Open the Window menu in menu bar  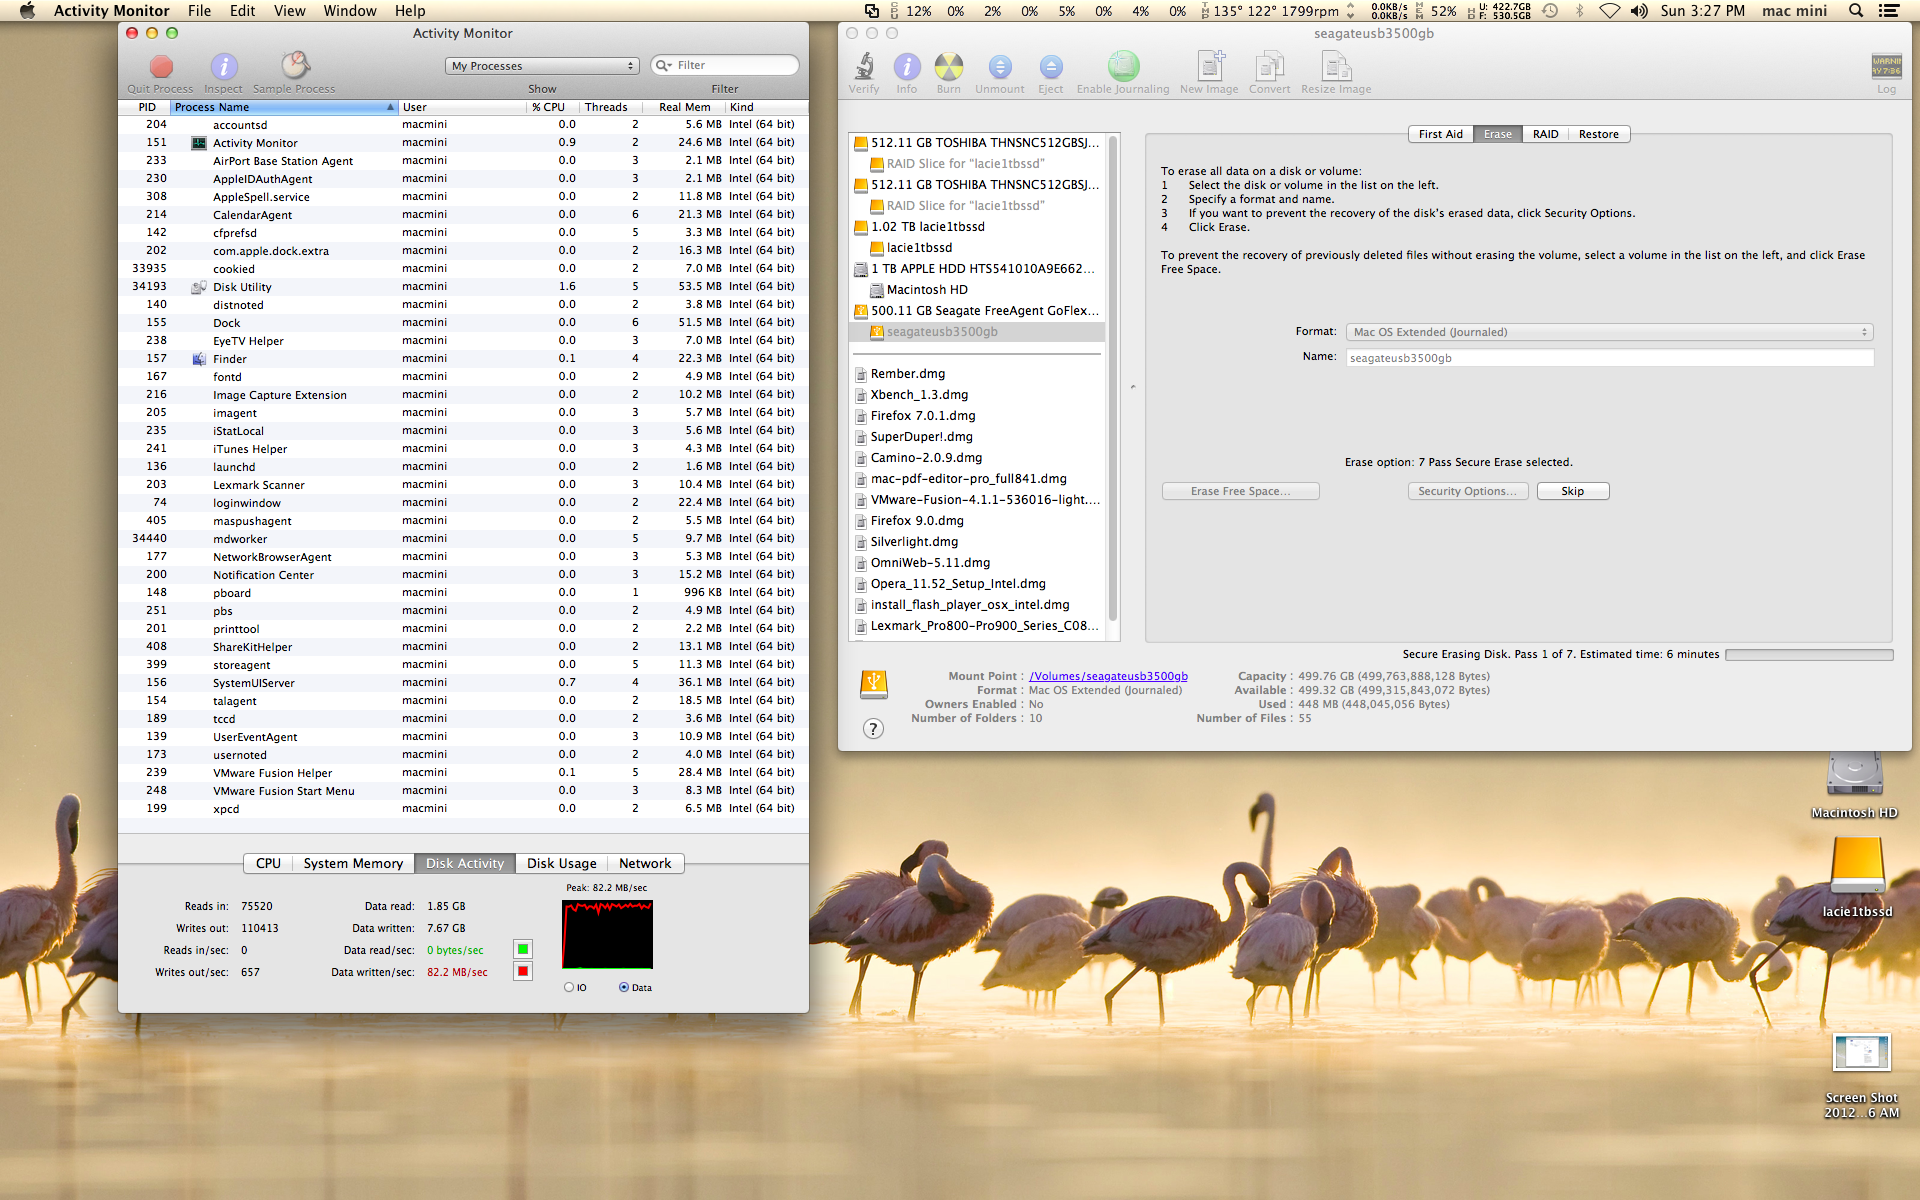click(349, 11)
